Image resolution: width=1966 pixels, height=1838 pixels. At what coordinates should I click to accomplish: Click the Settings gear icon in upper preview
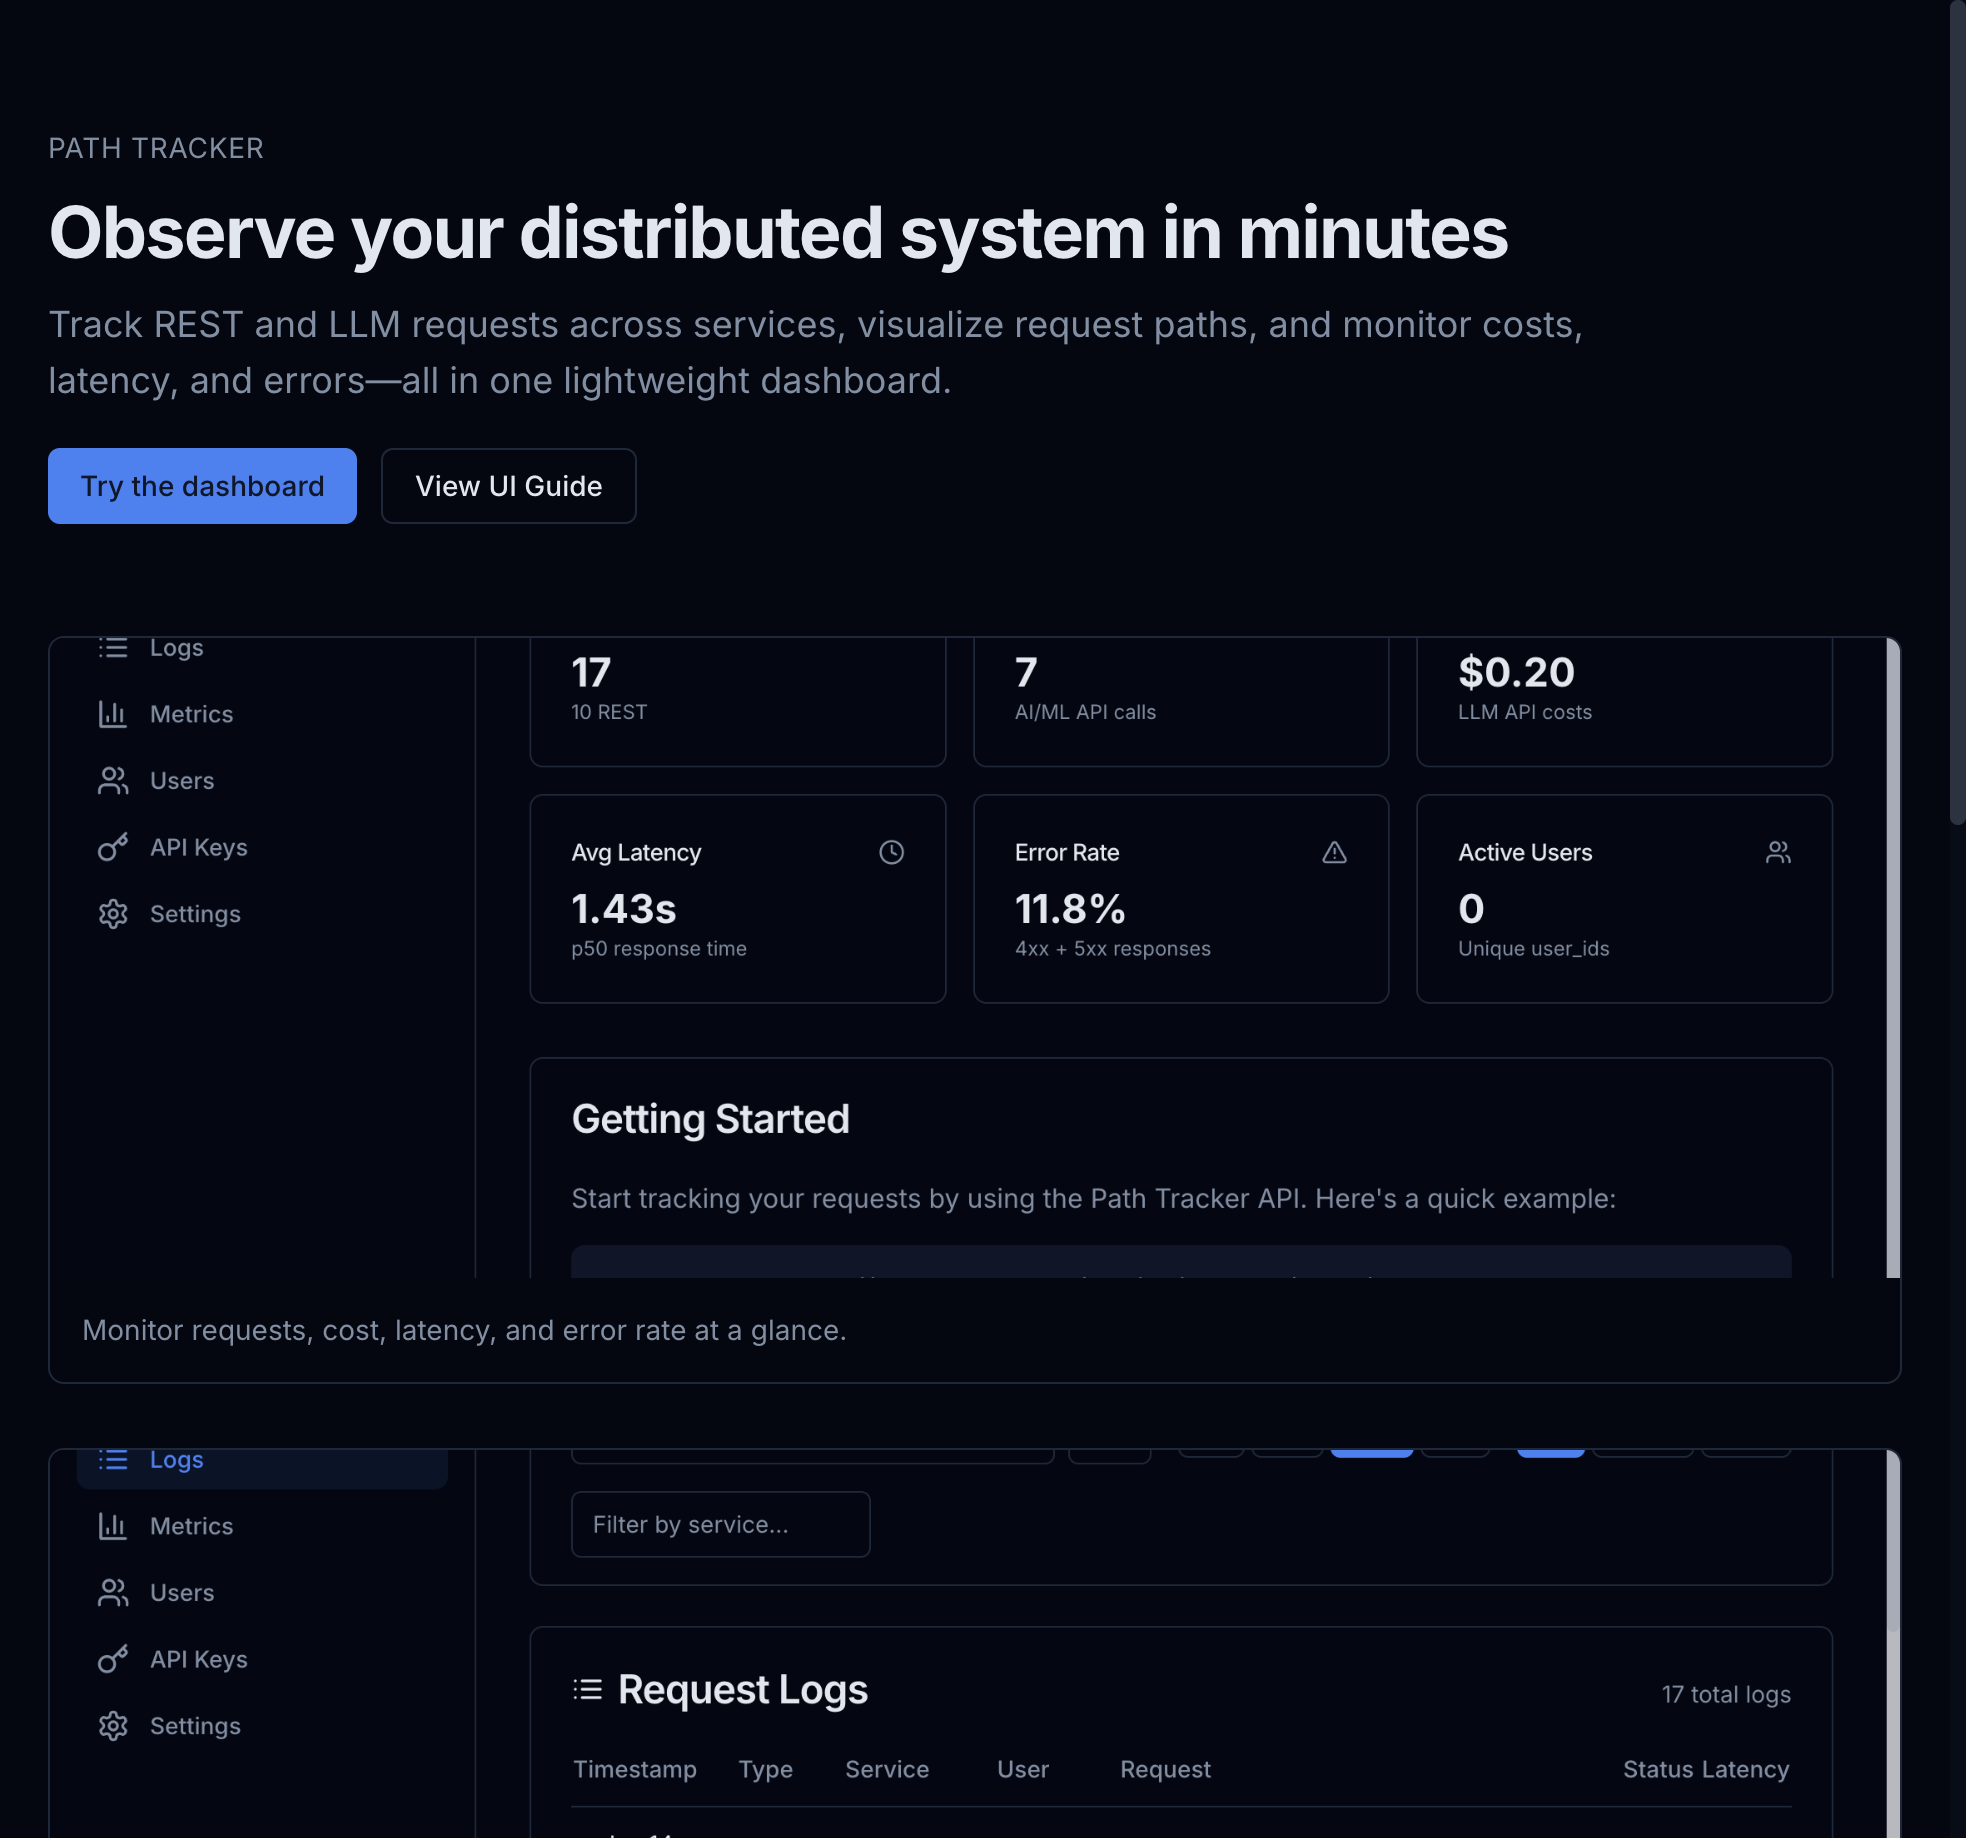[113, 914]
